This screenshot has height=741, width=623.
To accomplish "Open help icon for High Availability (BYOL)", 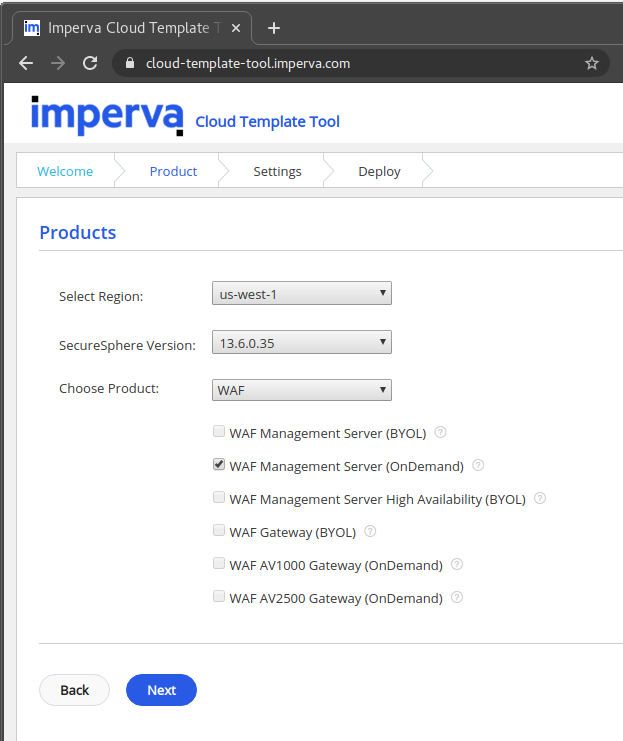I will (540, 498).
